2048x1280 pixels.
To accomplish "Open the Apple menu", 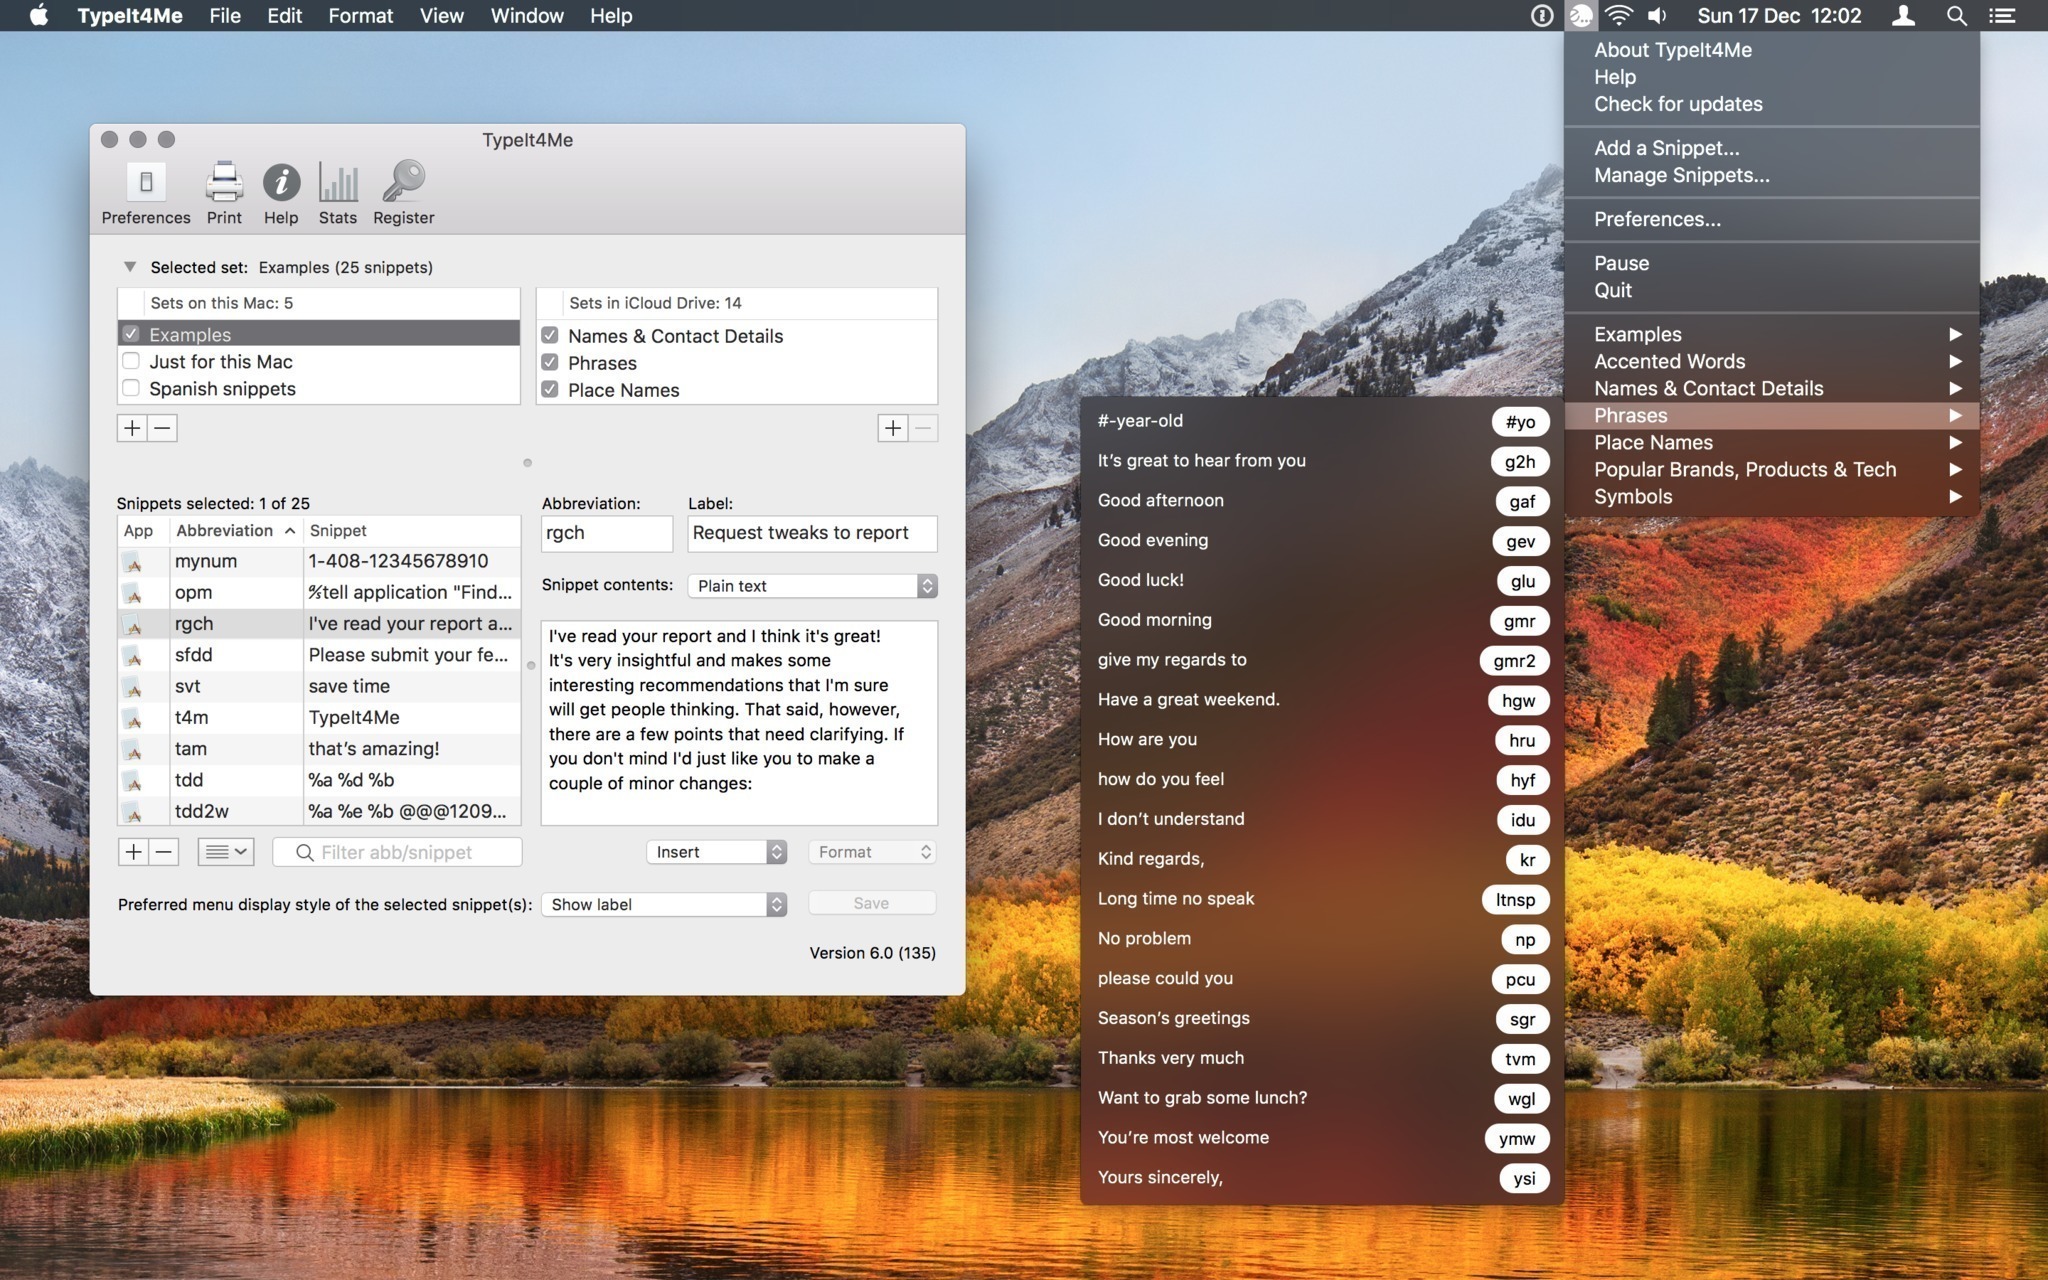I will point(38,15).
